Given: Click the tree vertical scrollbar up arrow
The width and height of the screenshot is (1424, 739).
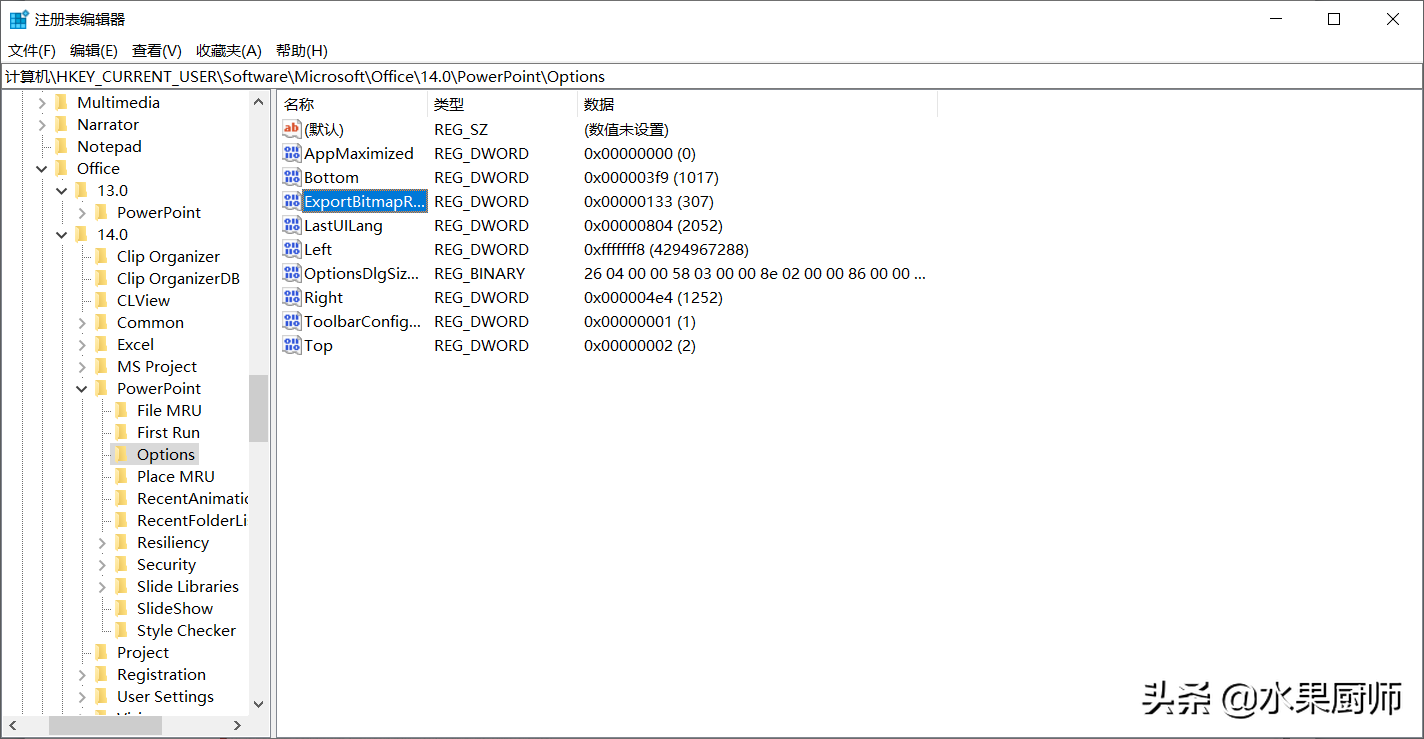Looking at the screenshot, I should click(259, 101).
